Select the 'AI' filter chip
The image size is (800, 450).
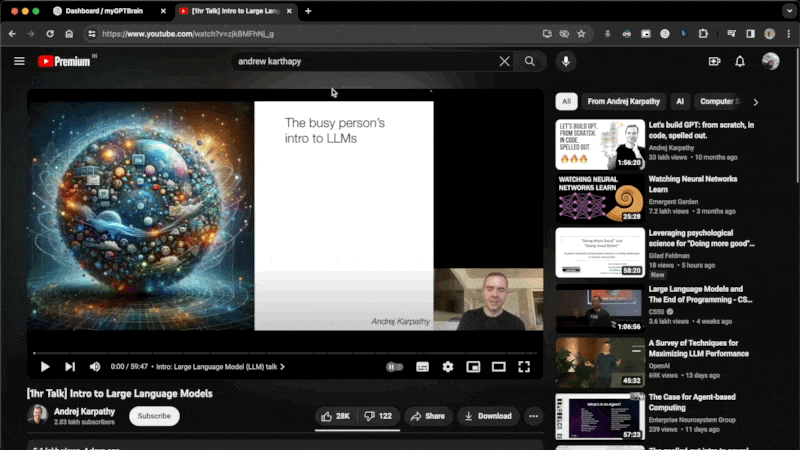click(x=680, y=102)
